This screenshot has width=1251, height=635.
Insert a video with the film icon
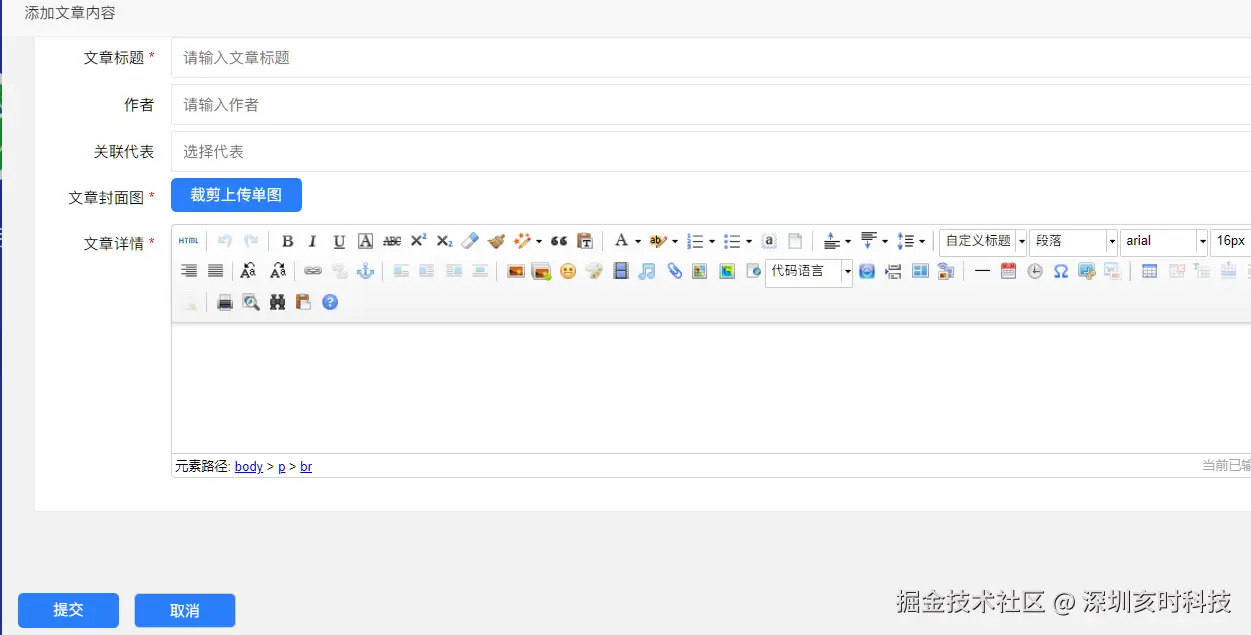coord(621,271)
